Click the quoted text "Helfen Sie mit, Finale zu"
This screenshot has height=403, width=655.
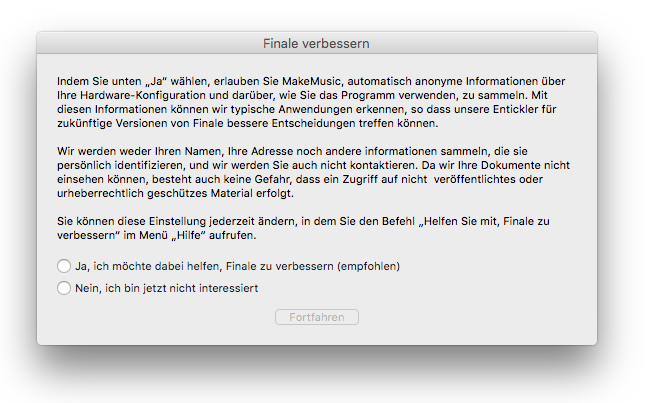pos(484,221)
